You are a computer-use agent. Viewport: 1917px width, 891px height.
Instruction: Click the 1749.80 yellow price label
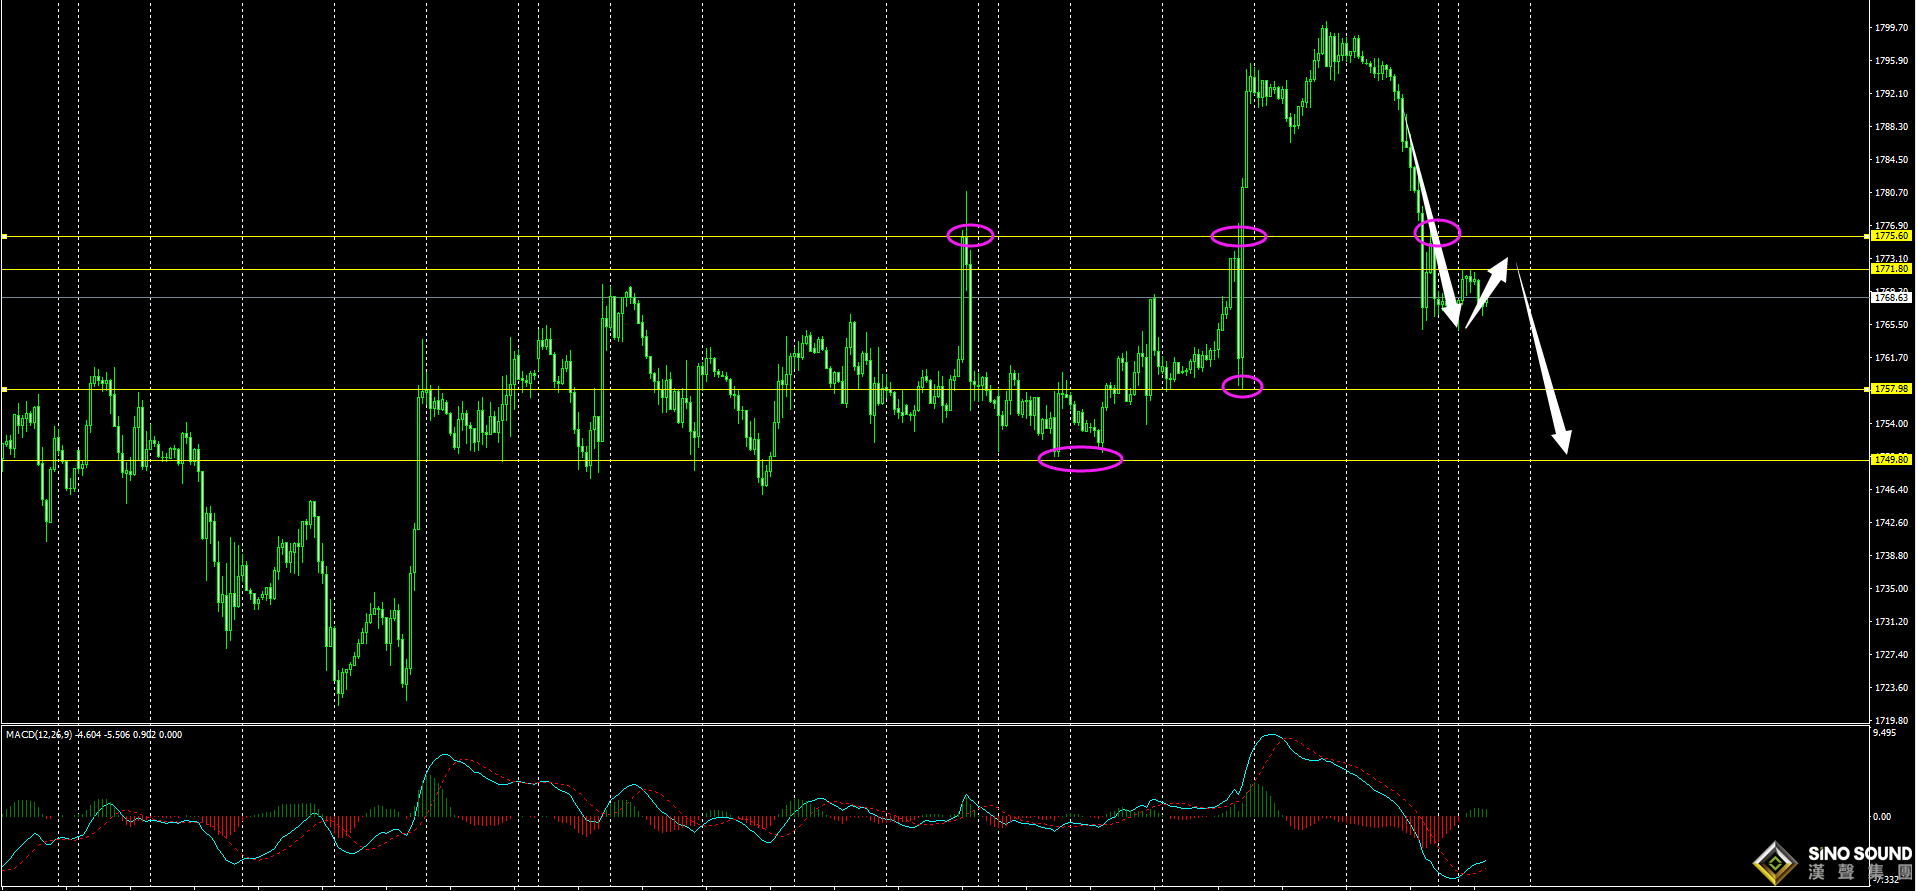tap(1891, 460)
